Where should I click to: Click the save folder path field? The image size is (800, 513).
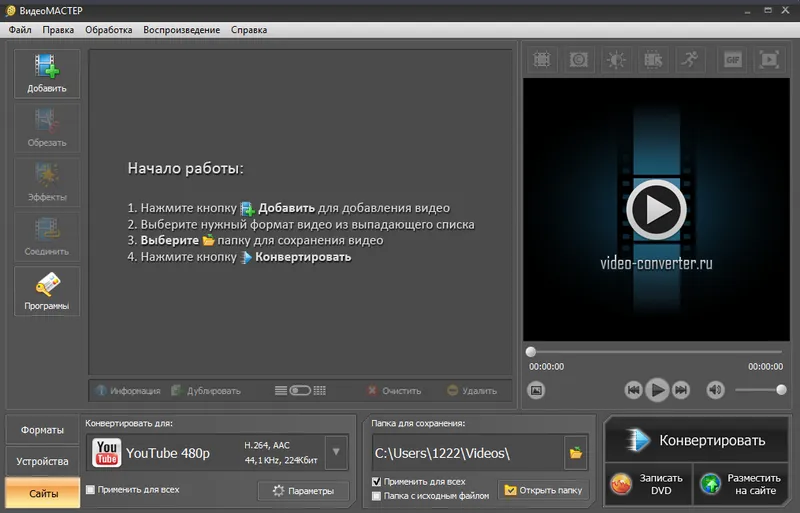coord(468,453)
